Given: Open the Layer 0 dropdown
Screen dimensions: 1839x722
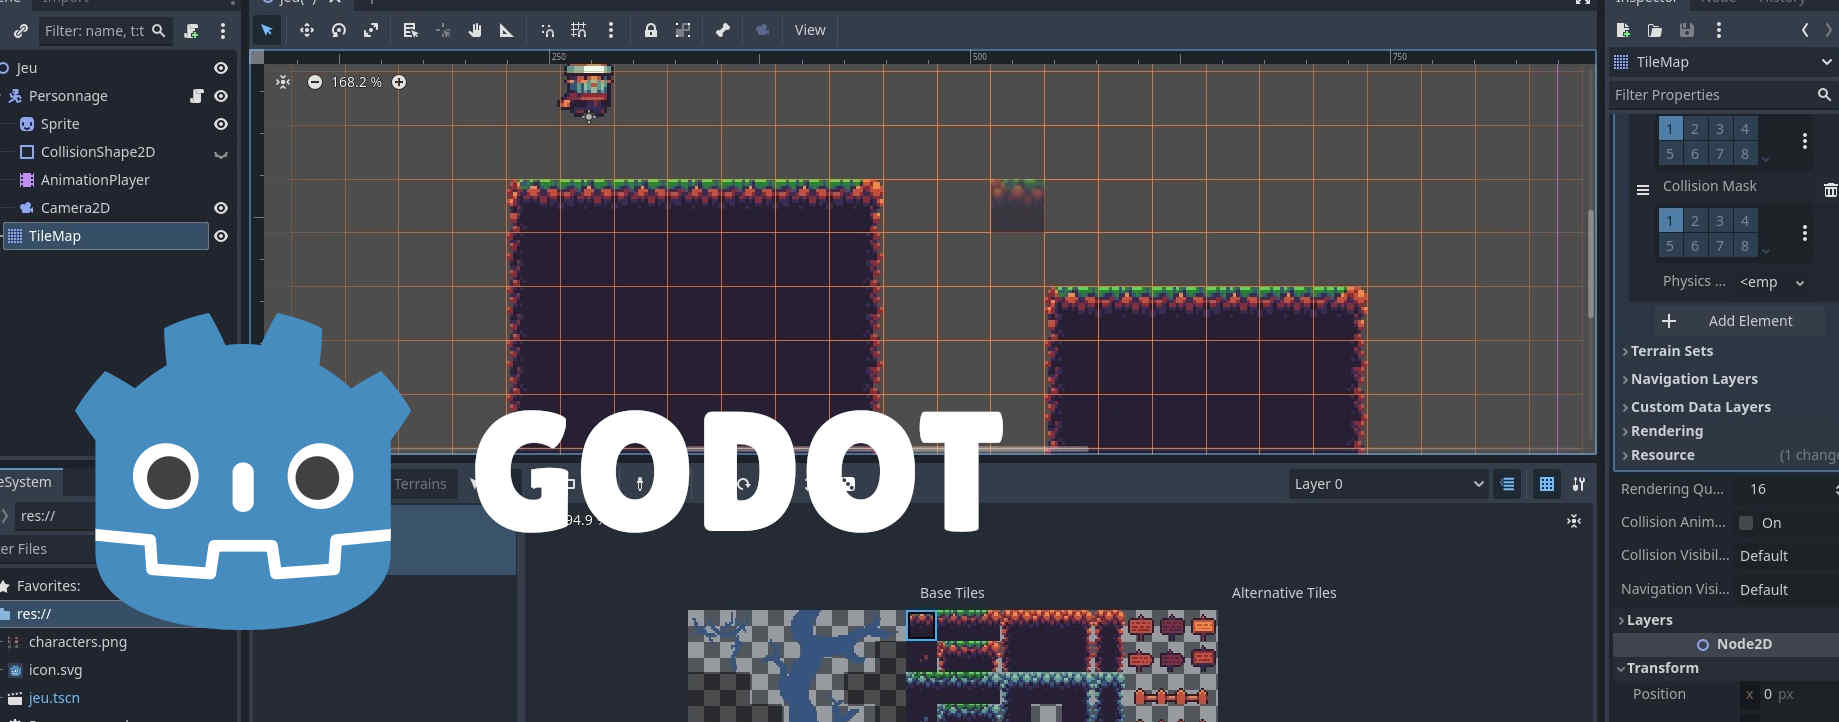Looking at the screenshot, I should coord(1387,484).
